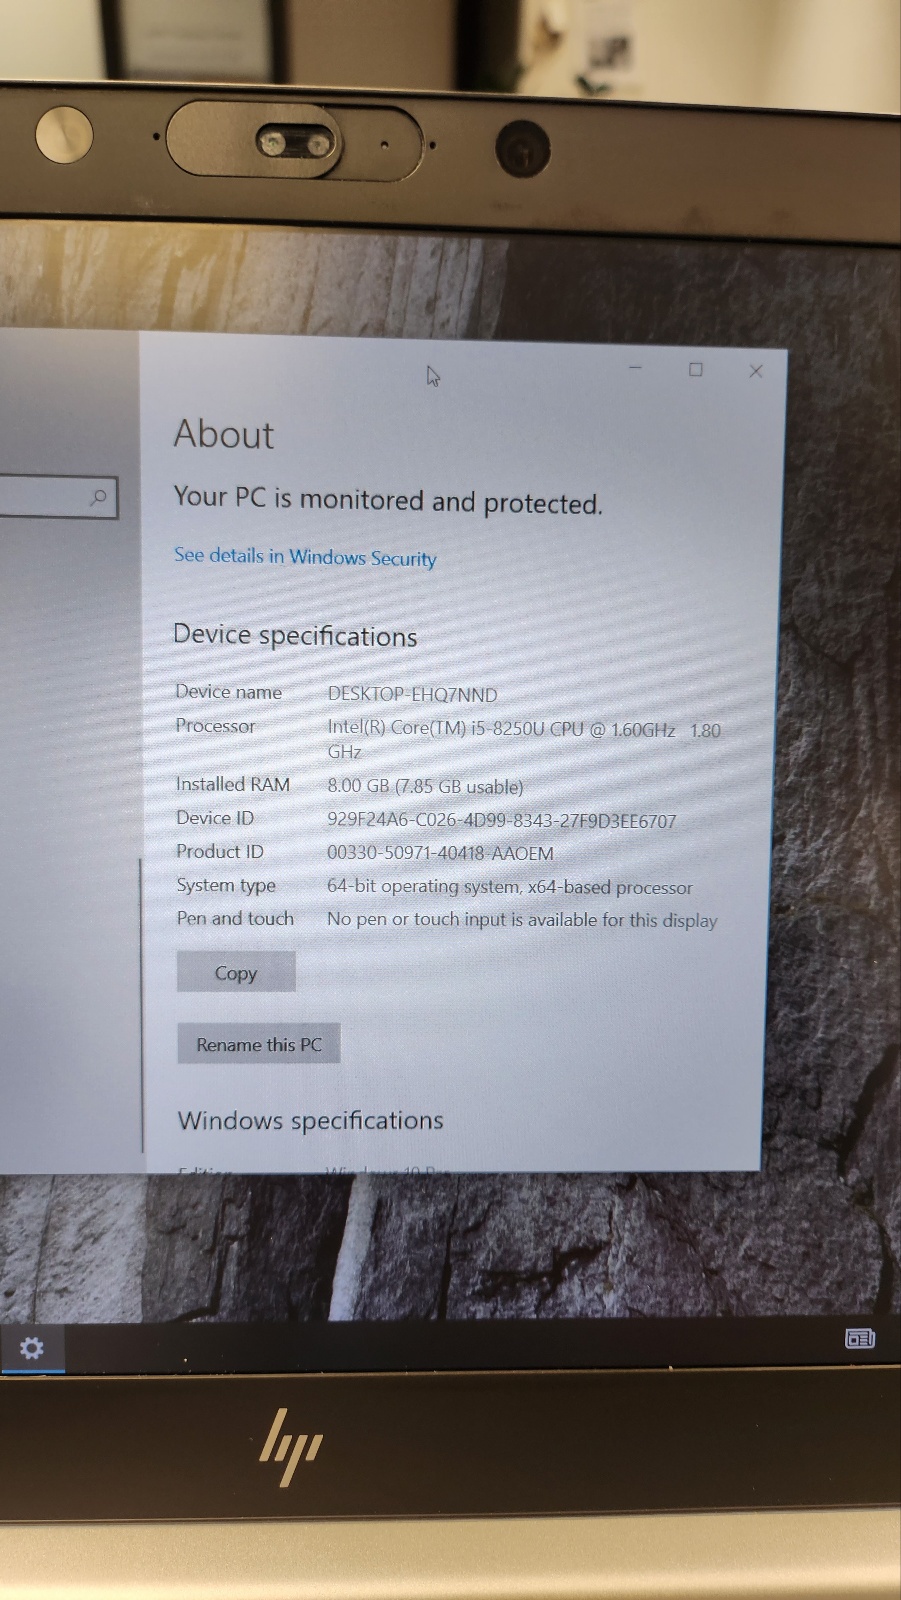The image size is (901, 1600).
Task: Select Product ID 00330-50971-40418-AAOEM
Action: (440, 853)
